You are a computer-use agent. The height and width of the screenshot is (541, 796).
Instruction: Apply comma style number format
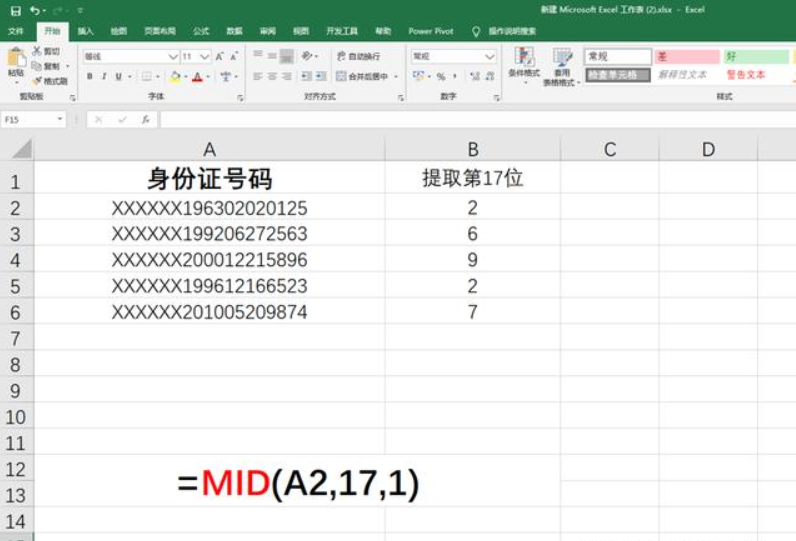(x=455, y=77)
